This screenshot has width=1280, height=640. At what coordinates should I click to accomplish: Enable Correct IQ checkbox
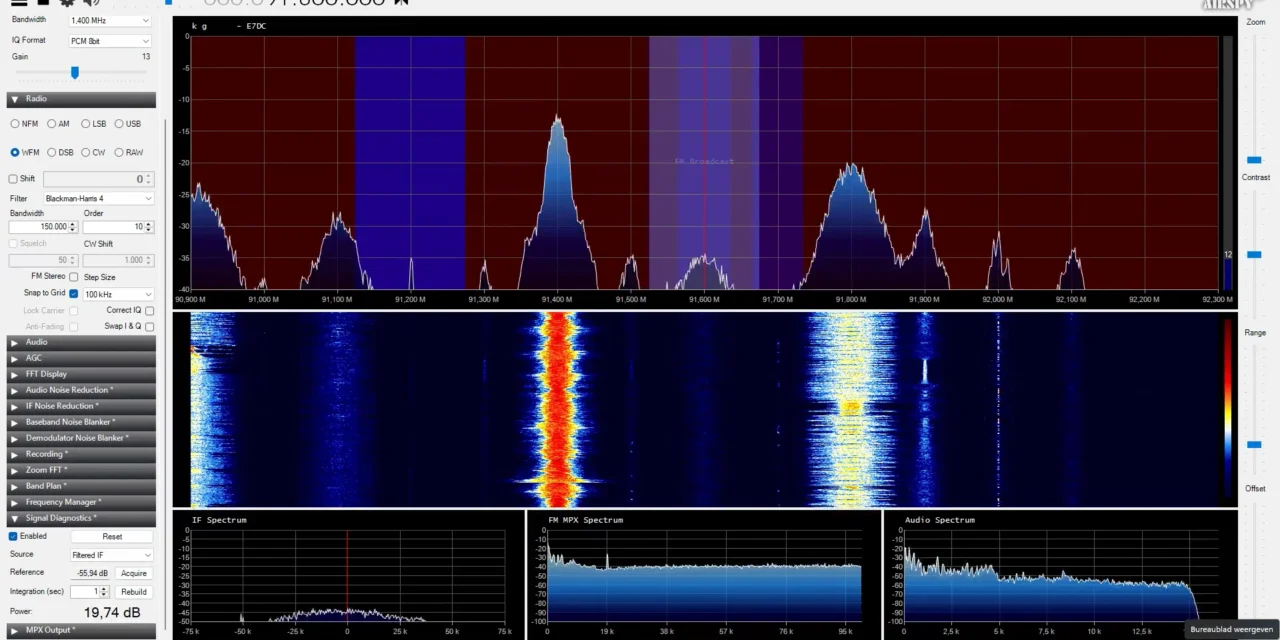(x=149, y=311)
